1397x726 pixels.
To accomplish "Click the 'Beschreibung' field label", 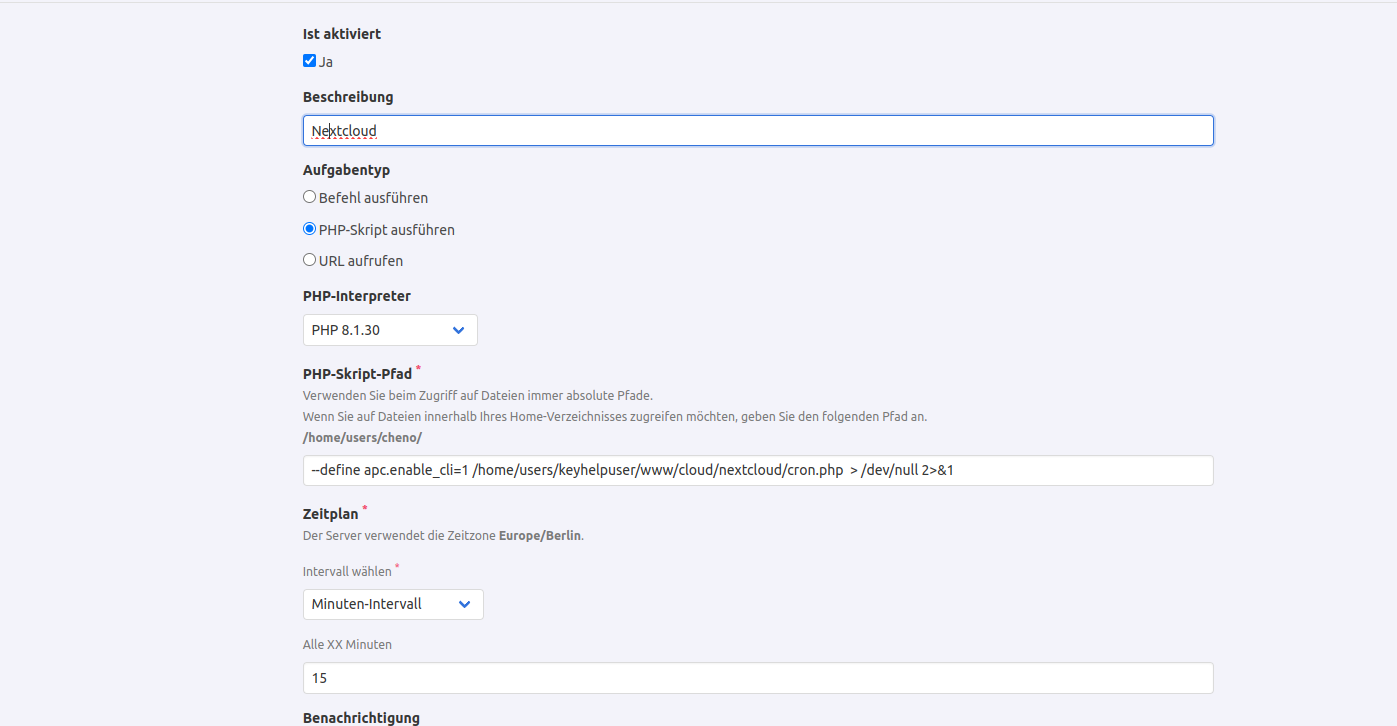I will tap(348, 97).
